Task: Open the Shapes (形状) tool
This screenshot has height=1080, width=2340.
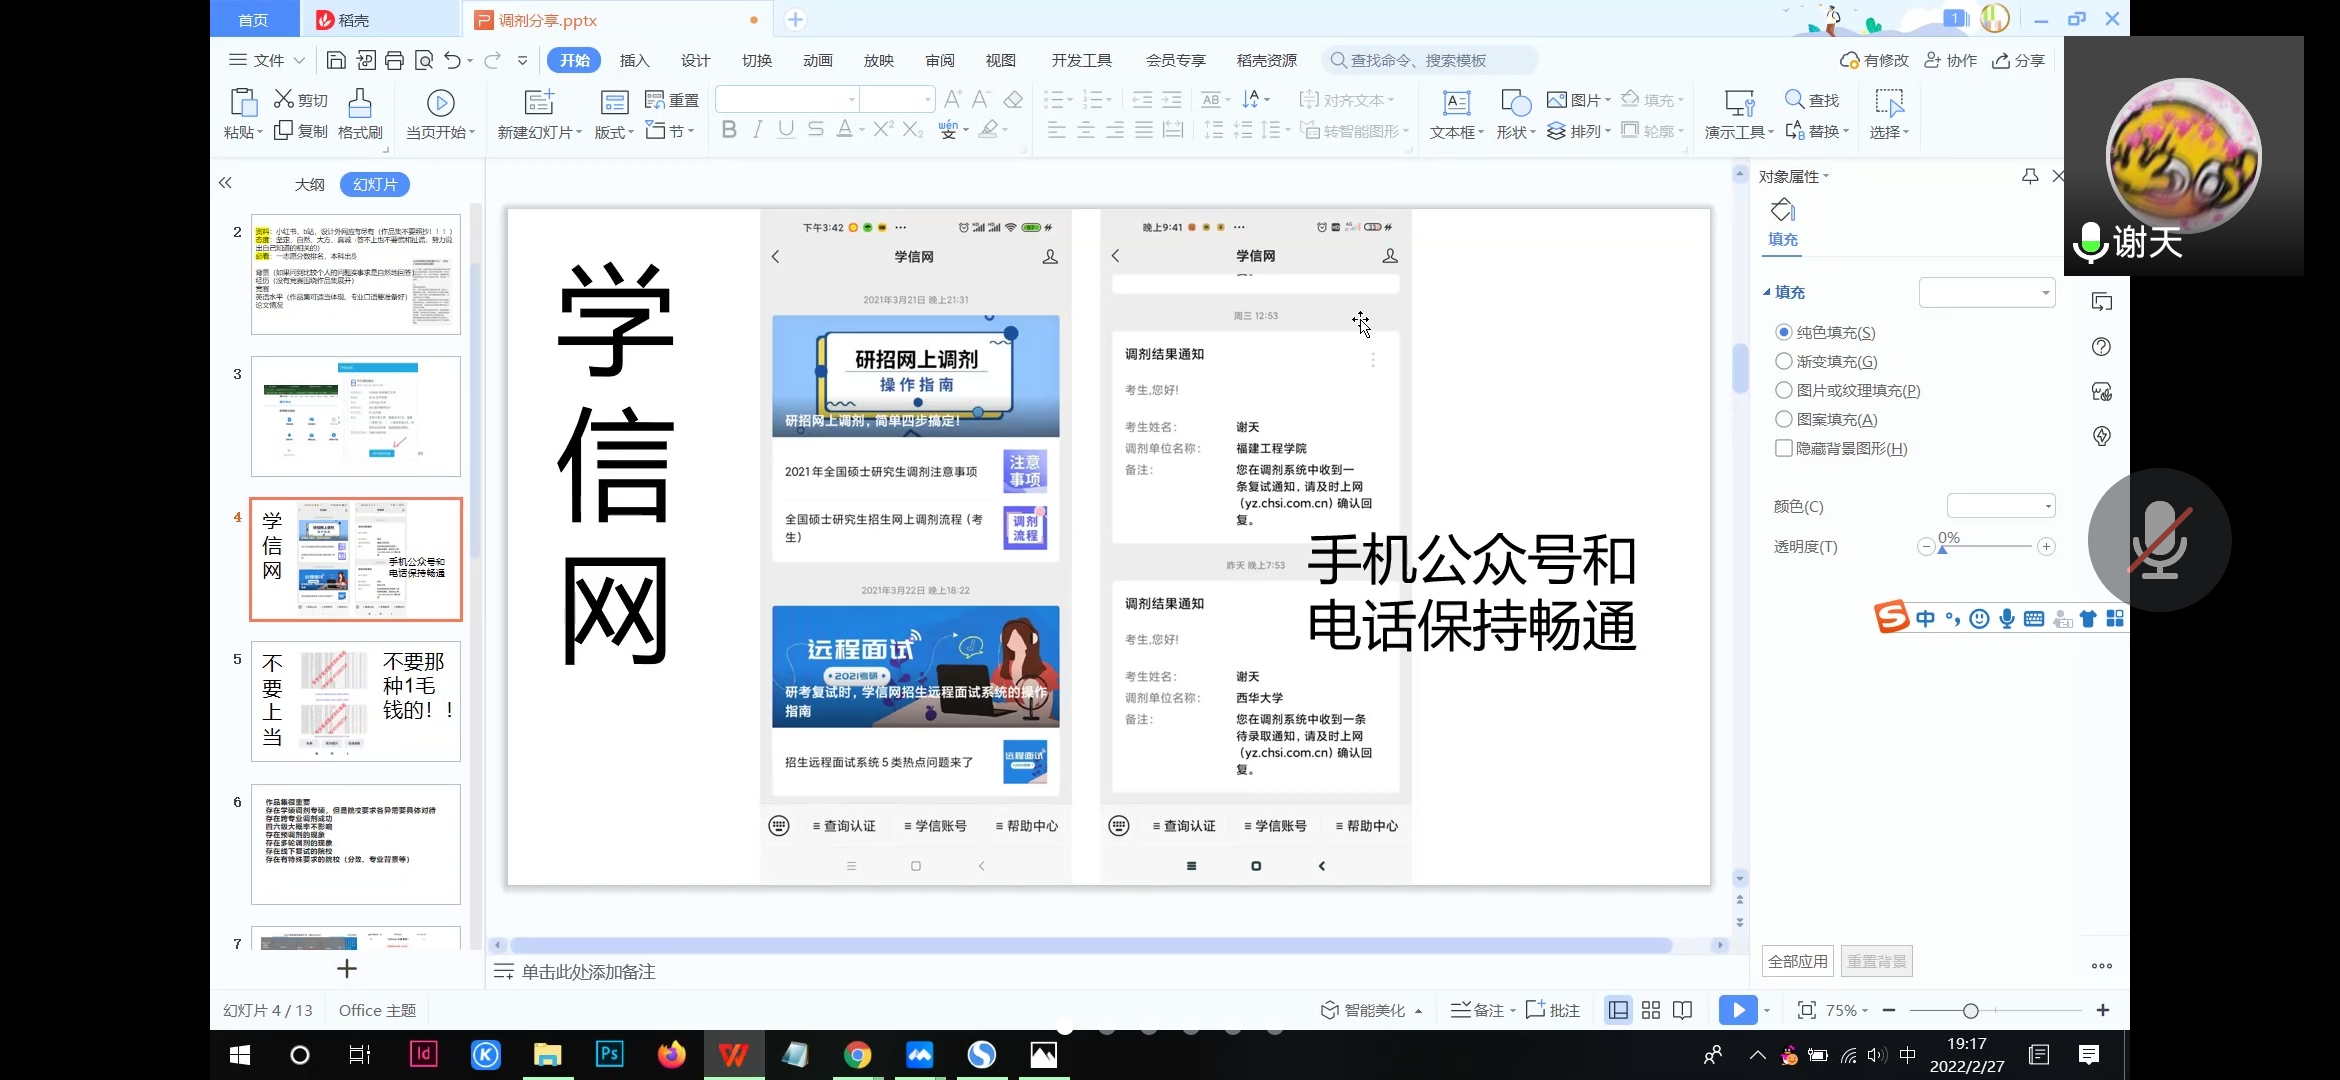Action: pyautogui.click(x=1515, y=103)
